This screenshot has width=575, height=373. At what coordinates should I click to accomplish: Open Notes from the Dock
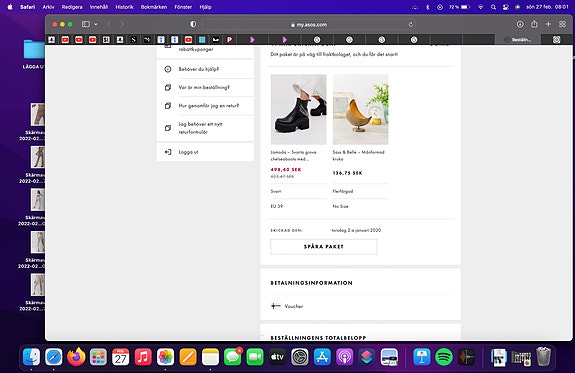pos(210,357)
